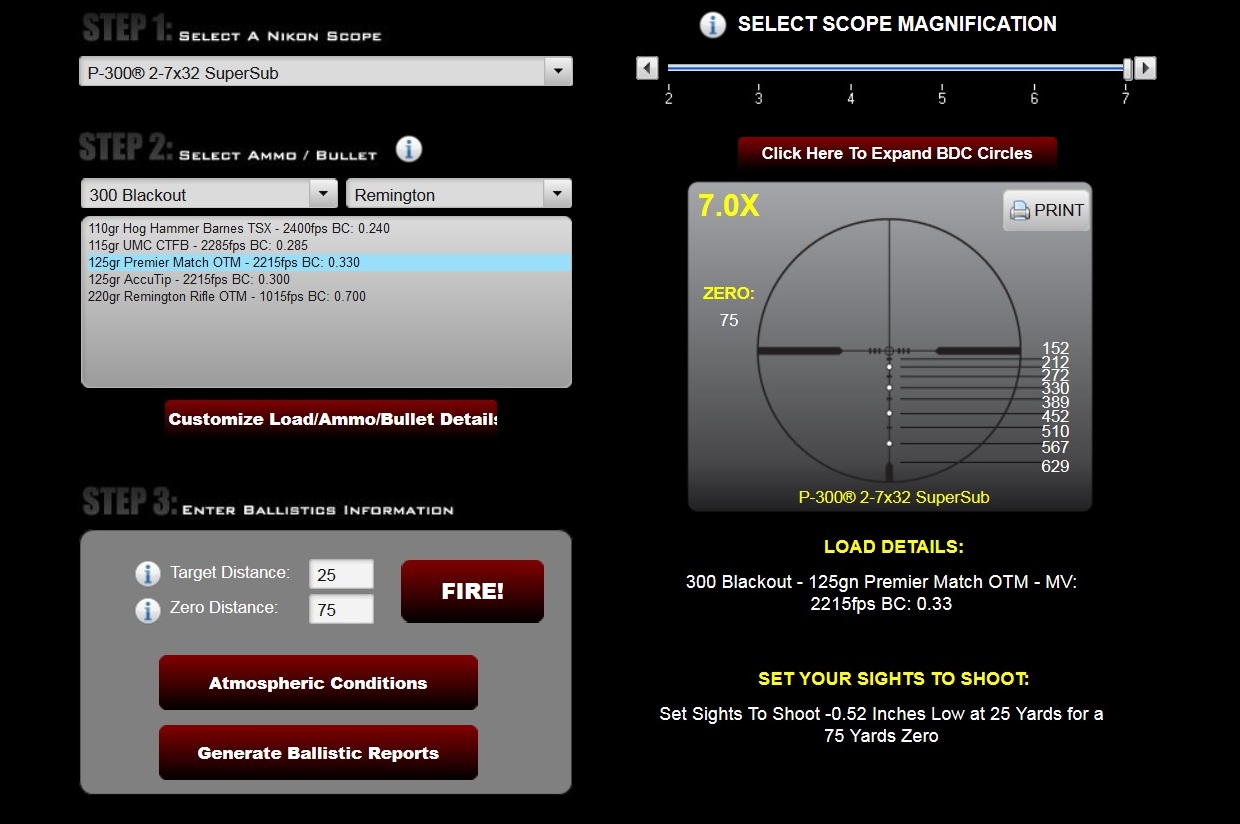Click the Target Distance info icon

point(148,574)
